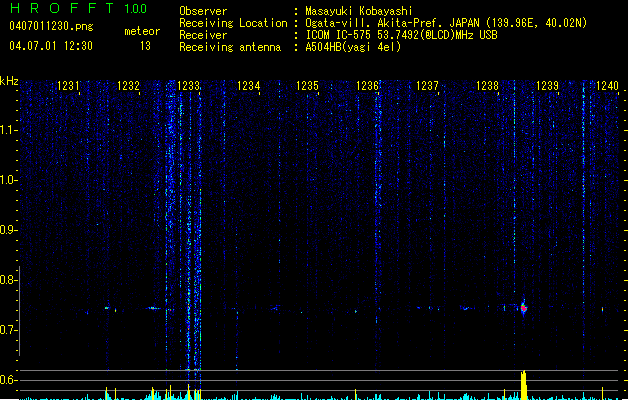The width and height of the screenshot is (629, 400).
Task: Click the observer name Masayuki Kobayashi
Action: (x=359, y=11)
